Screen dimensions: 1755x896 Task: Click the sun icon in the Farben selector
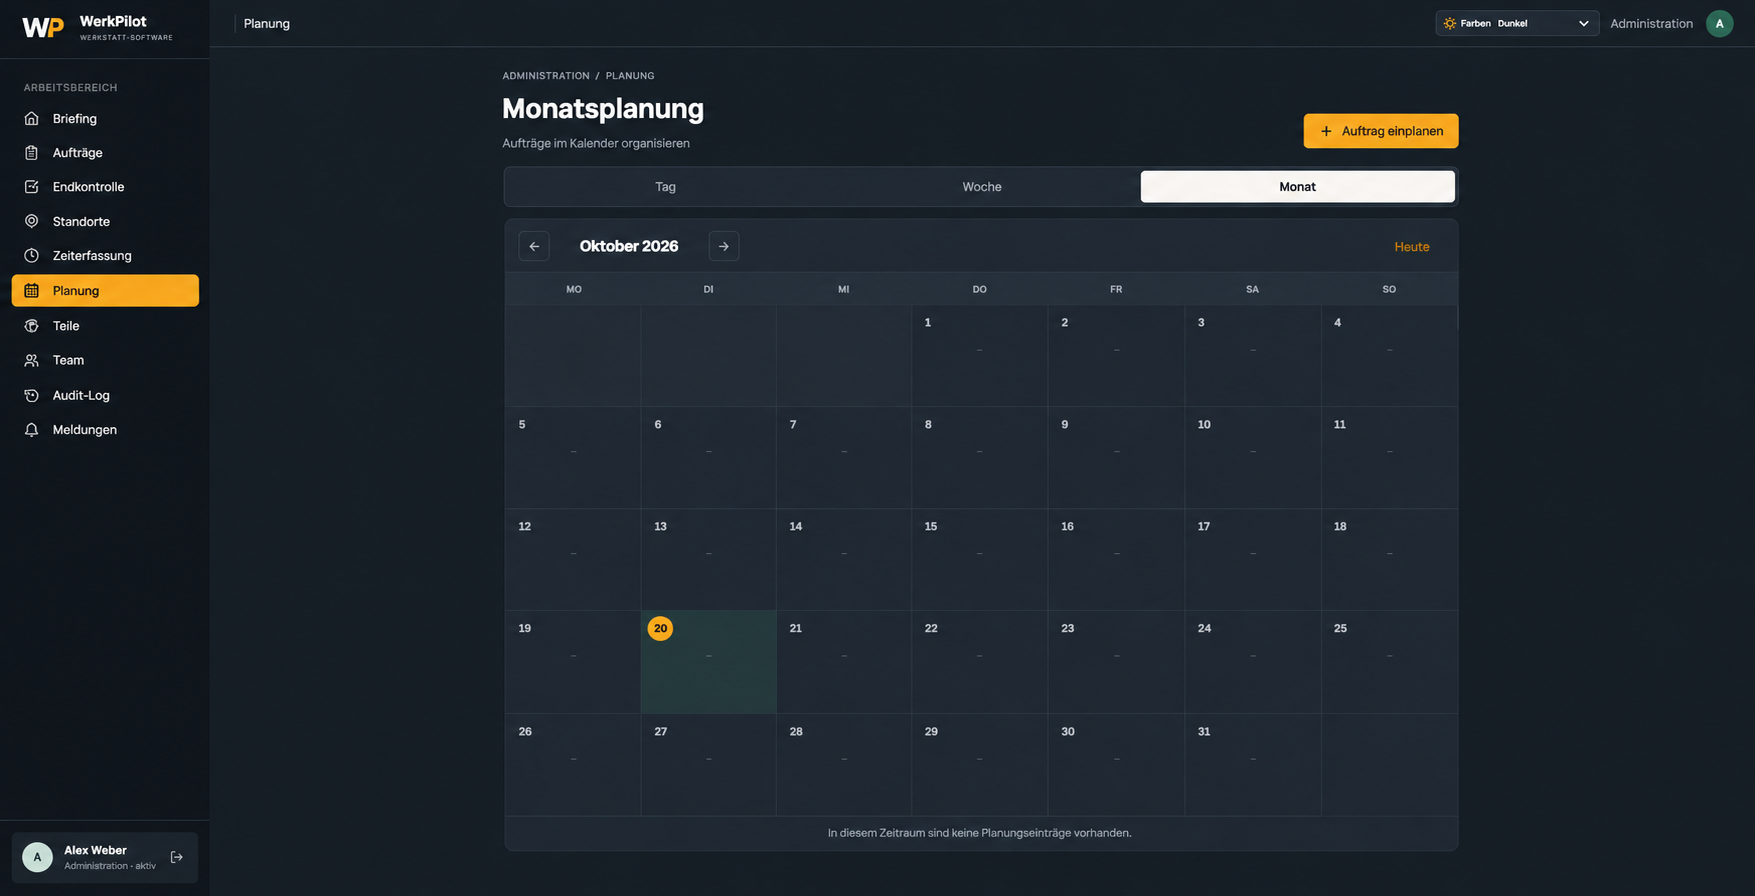point(1450,23)
